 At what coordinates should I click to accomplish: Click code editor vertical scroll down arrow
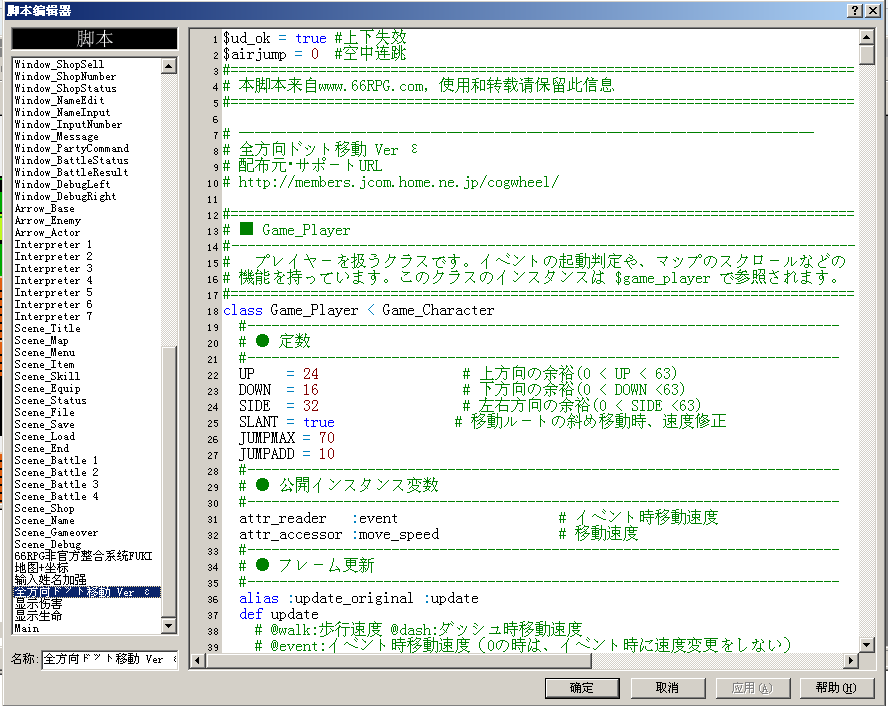(866, 644)
